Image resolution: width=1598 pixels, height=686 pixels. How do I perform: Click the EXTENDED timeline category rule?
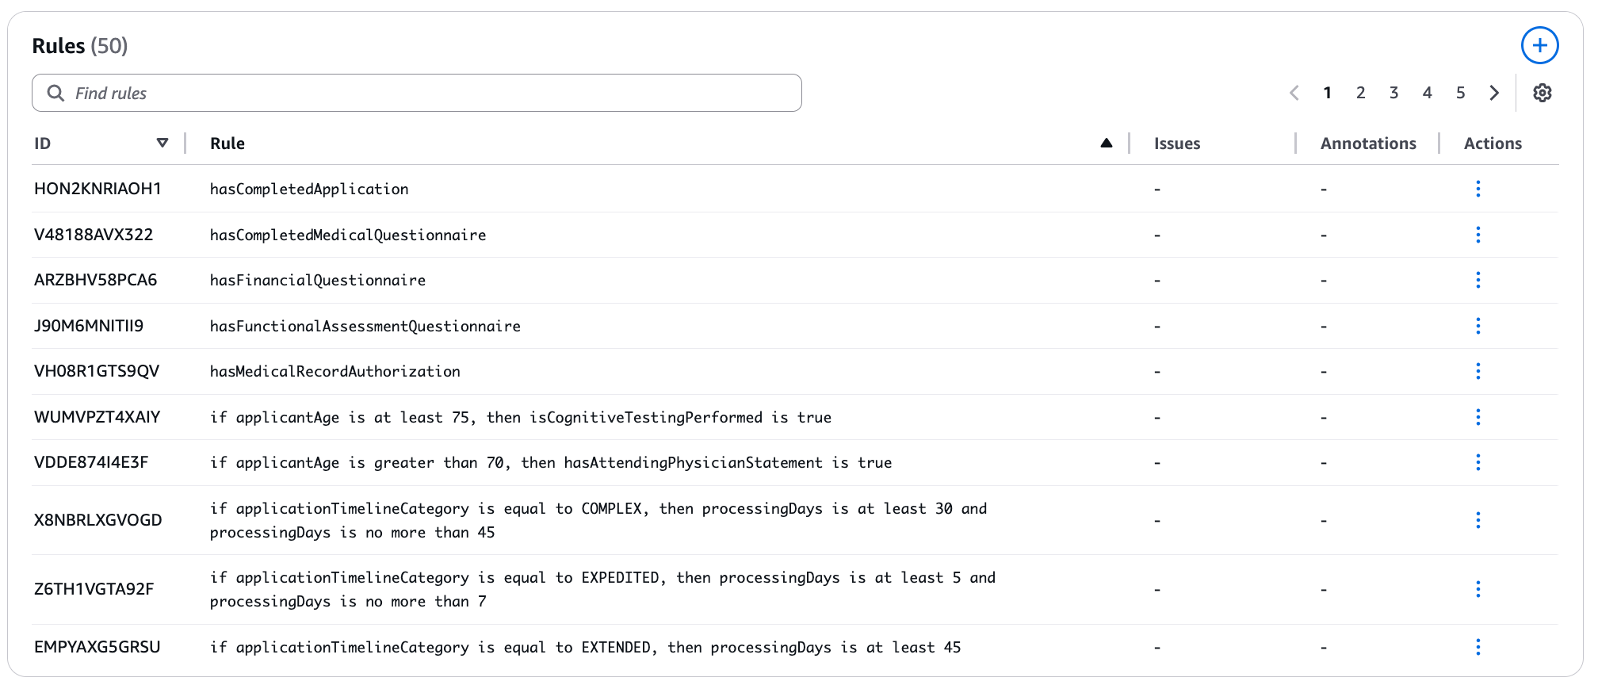[585, 647]
